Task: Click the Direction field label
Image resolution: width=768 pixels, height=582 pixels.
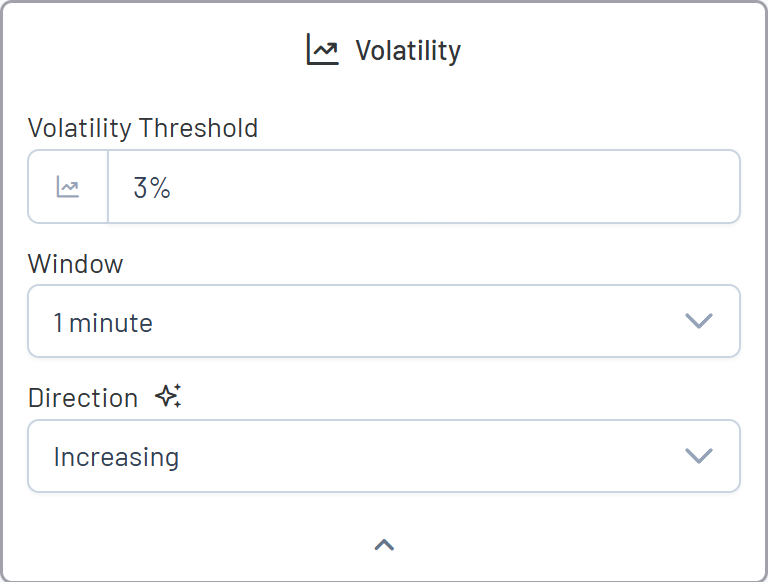Action: click(x=83, y=398)
